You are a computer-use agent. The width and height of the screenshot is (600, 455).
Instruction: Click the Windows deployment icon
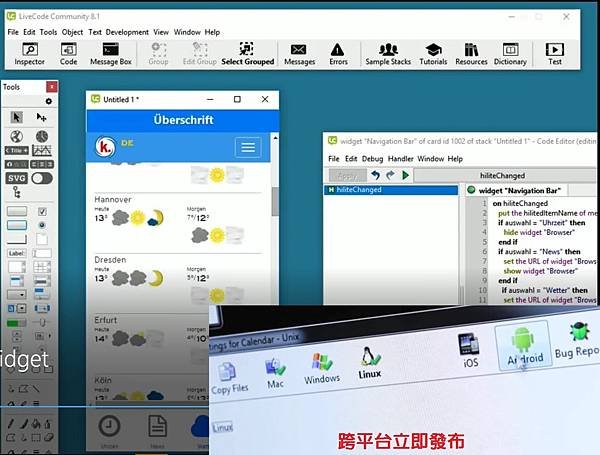tap(322, 368)
